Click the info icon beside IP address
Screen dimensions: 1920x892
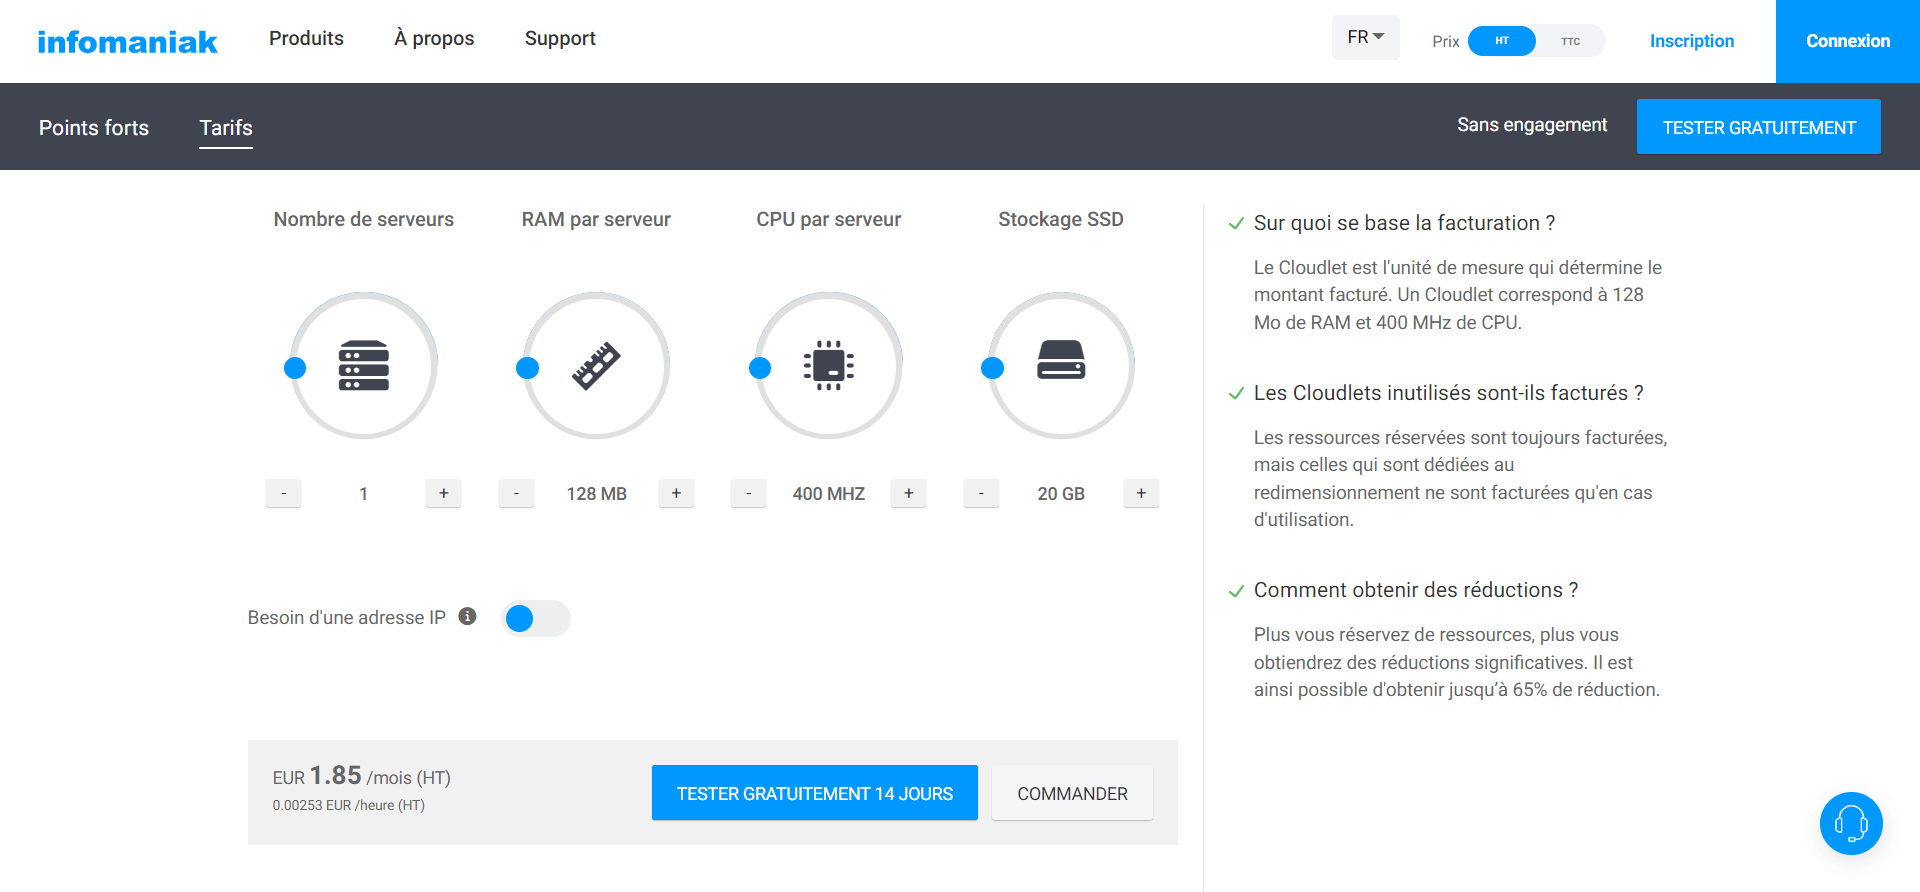(x=467, y=616)
